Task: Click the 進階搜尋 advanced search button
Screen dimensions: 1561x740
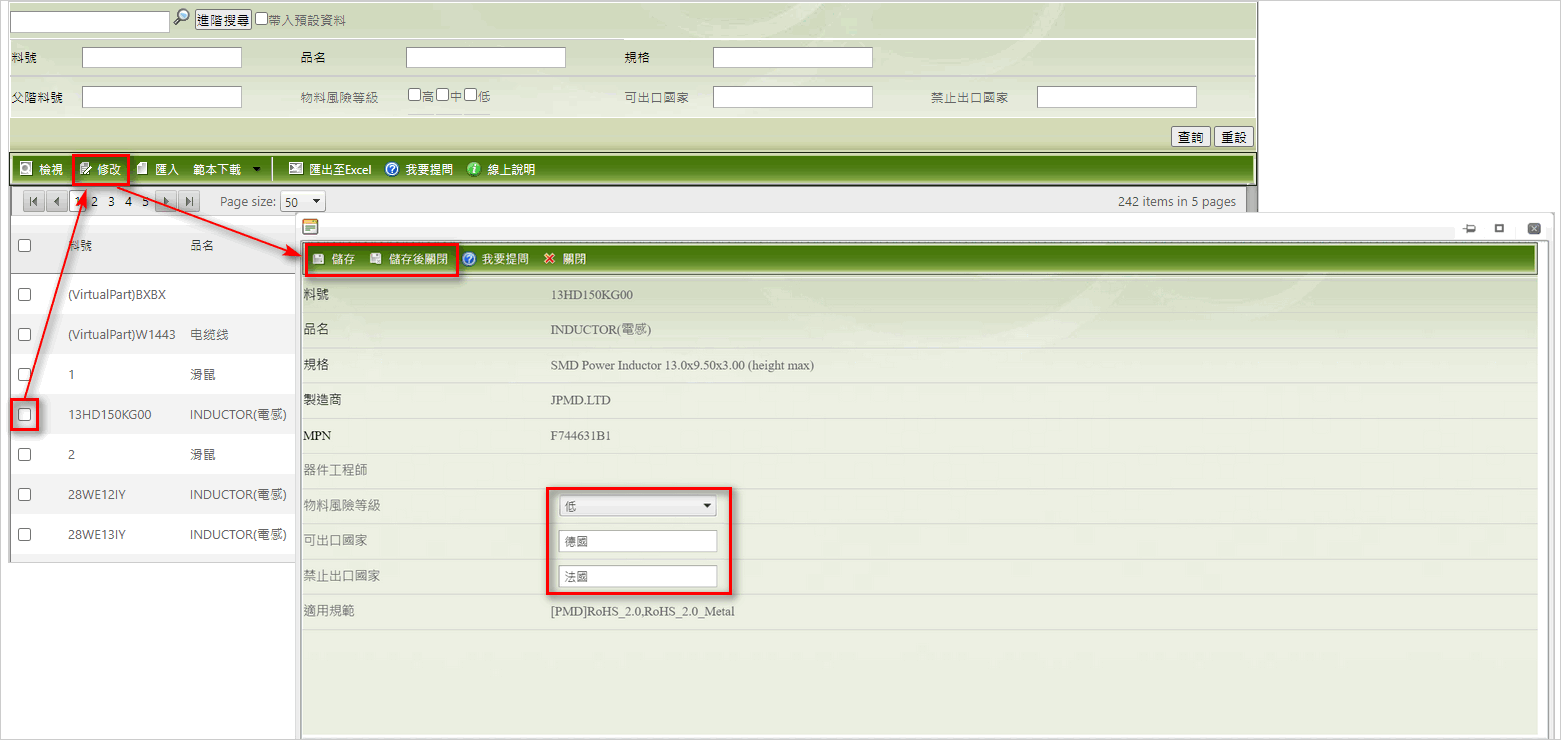Action: click(x=223, y=20)
